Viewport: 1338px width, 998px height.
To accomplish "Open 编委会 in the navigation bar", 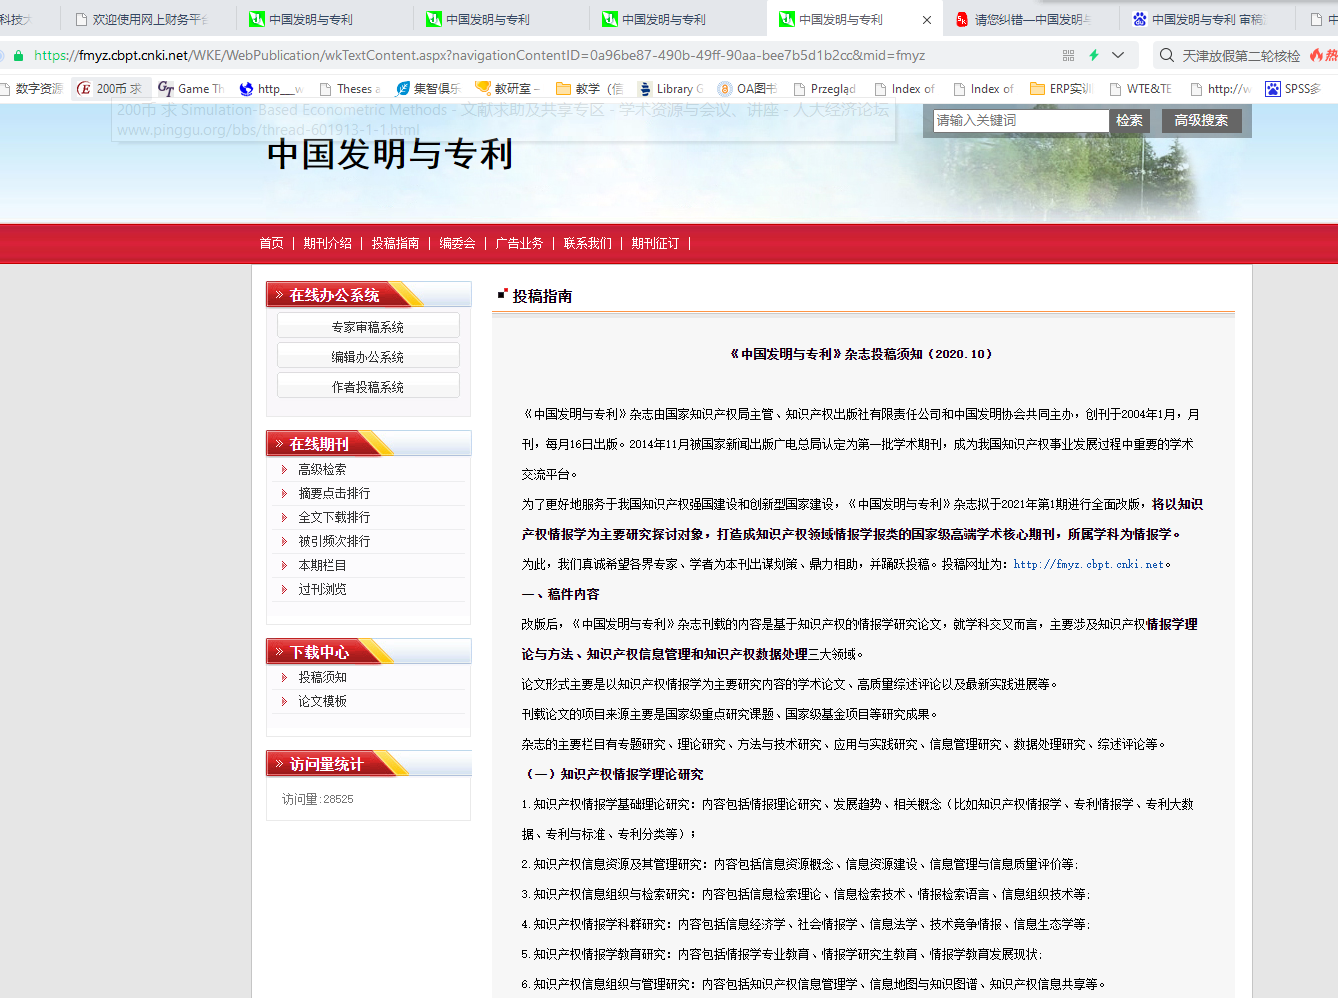I will click(x=458, y=243).
